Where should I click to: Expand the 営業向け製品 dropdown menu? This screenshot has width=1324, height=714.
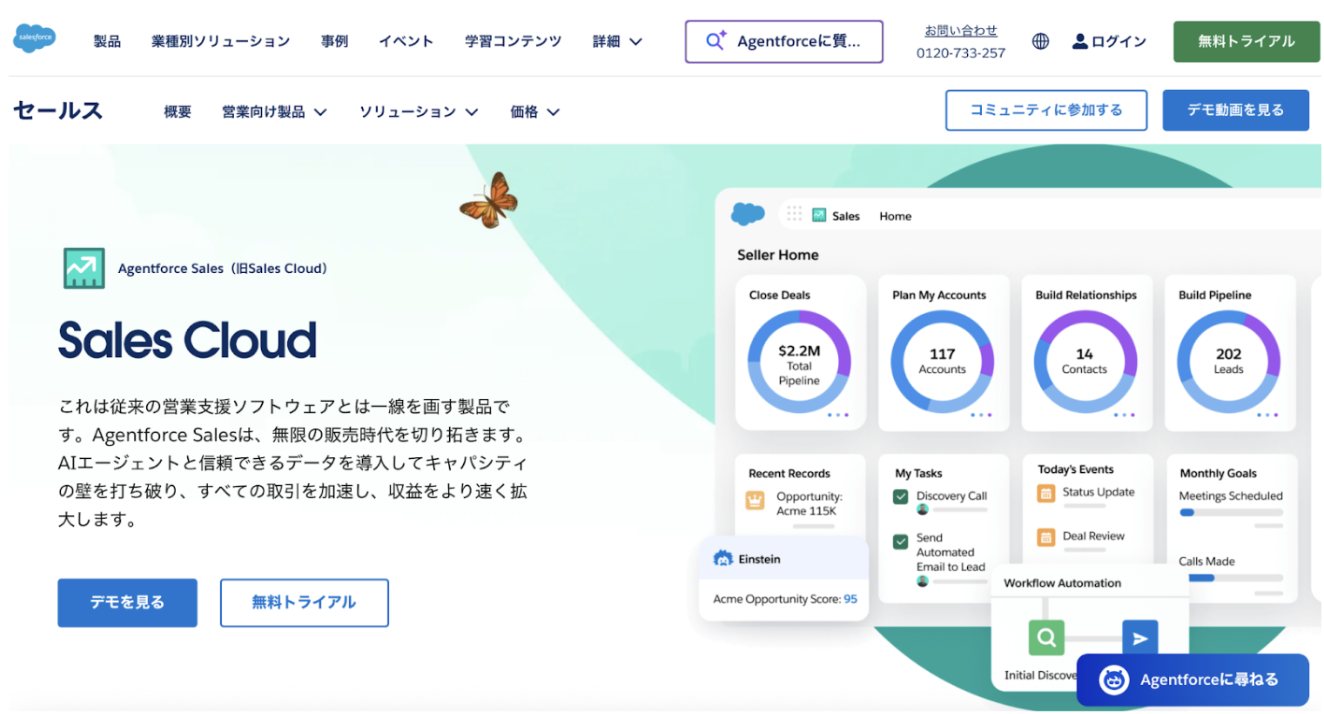click(274, 112)
